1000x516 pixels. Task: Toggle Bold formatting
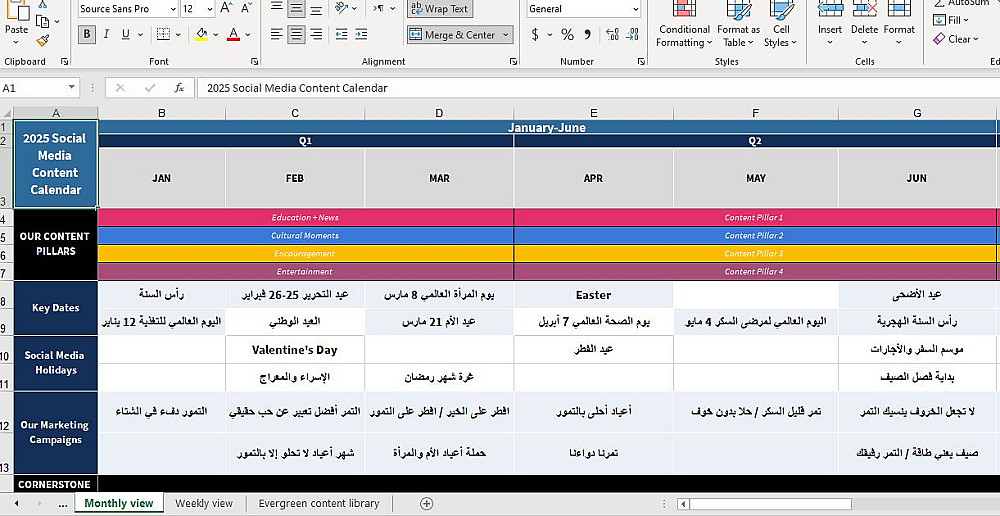(87, 34)
